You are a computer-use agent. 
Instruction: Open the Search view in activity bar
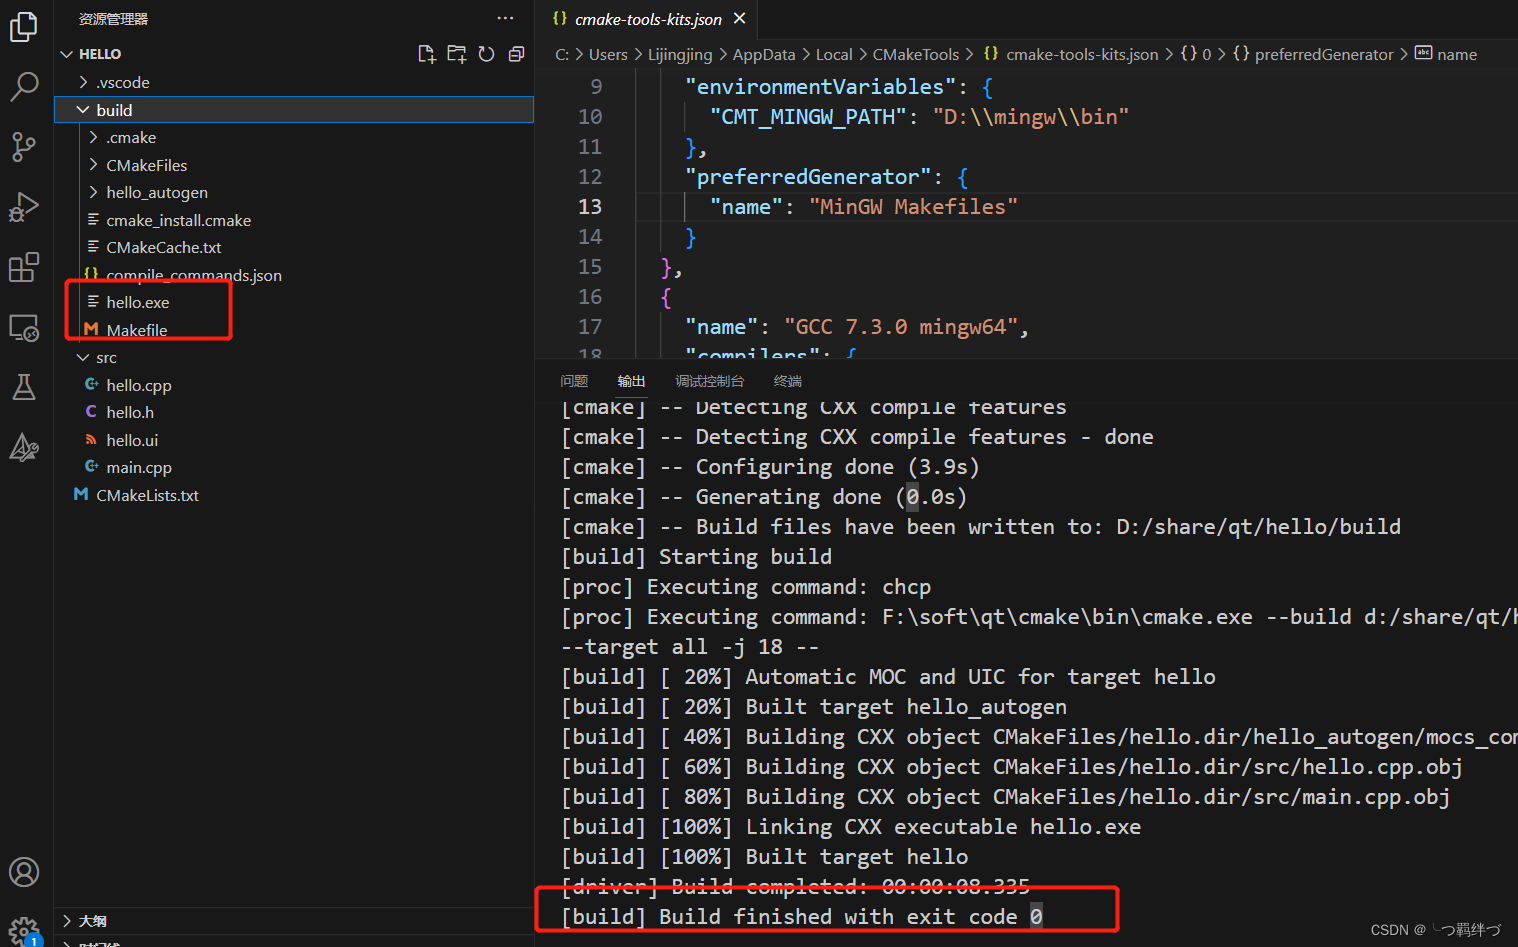click(24, 87)
